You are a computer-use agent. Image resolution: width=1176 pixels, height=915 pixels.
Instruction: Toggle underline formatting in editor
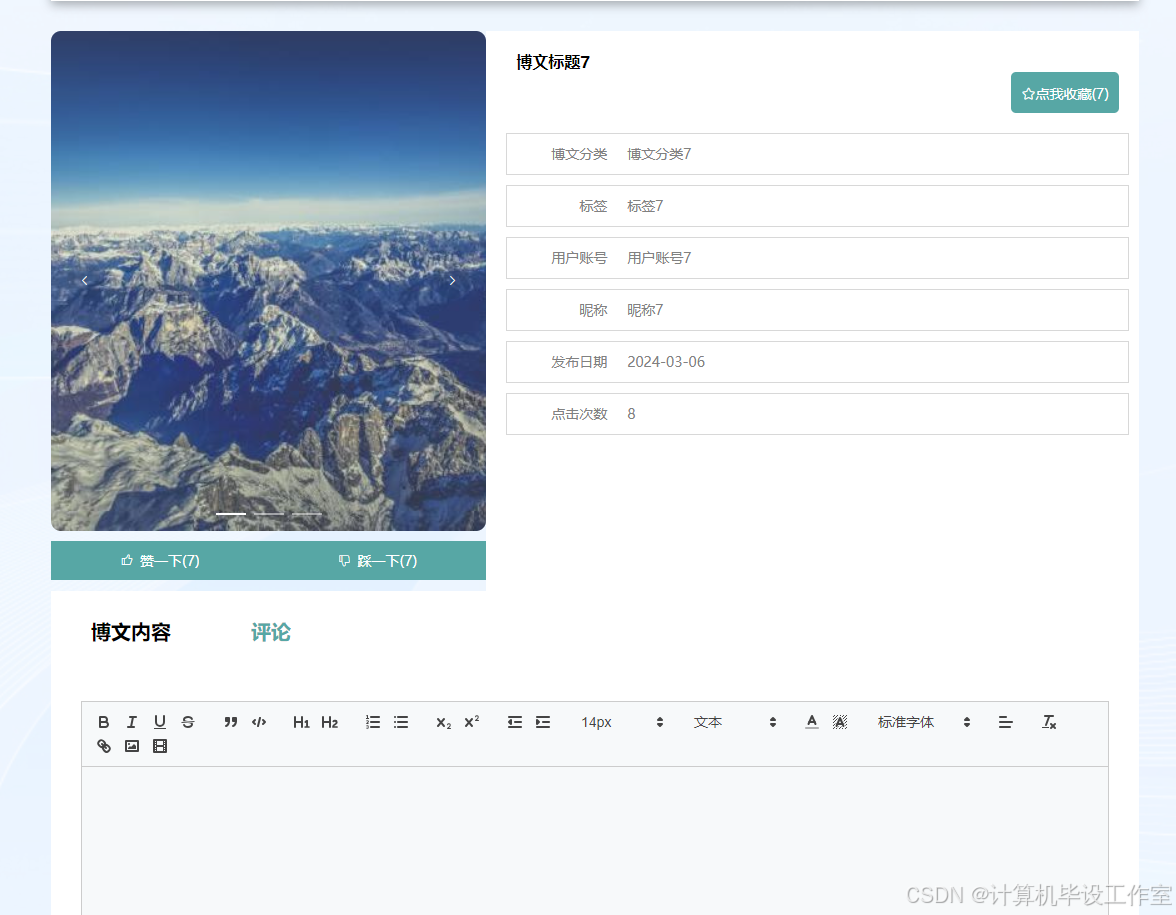160,722
